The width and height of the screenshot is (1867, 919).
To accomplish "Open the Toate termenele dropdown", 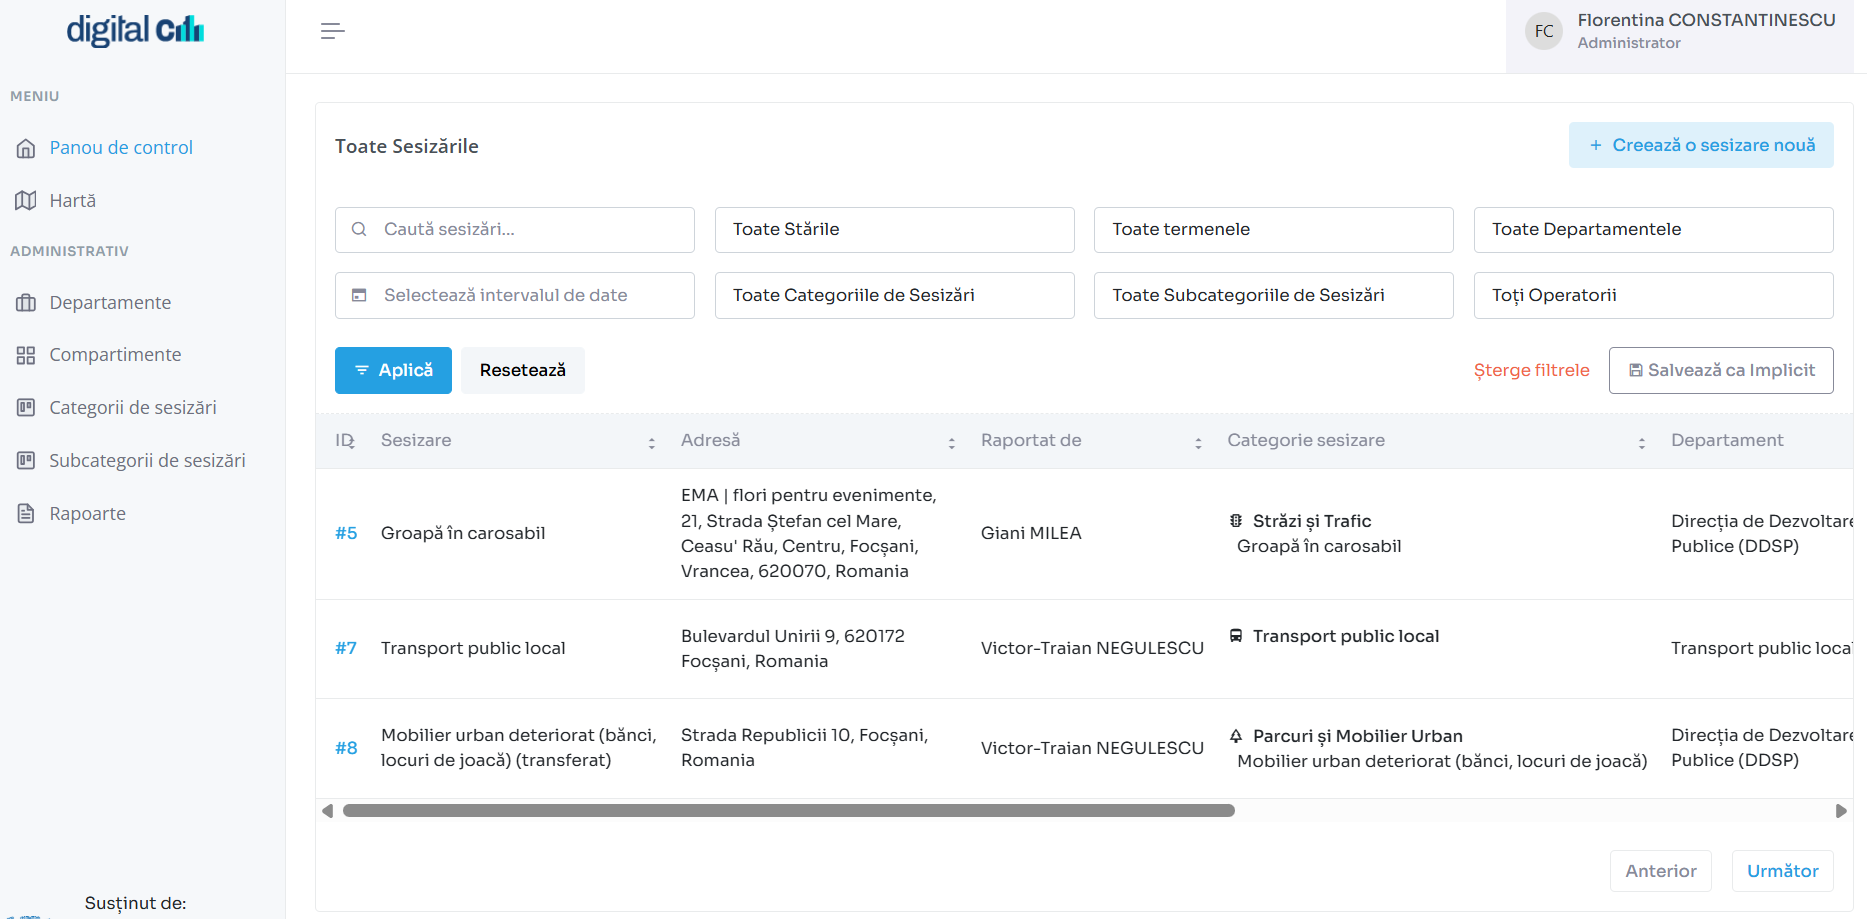I will click(x=1273, y=230).
